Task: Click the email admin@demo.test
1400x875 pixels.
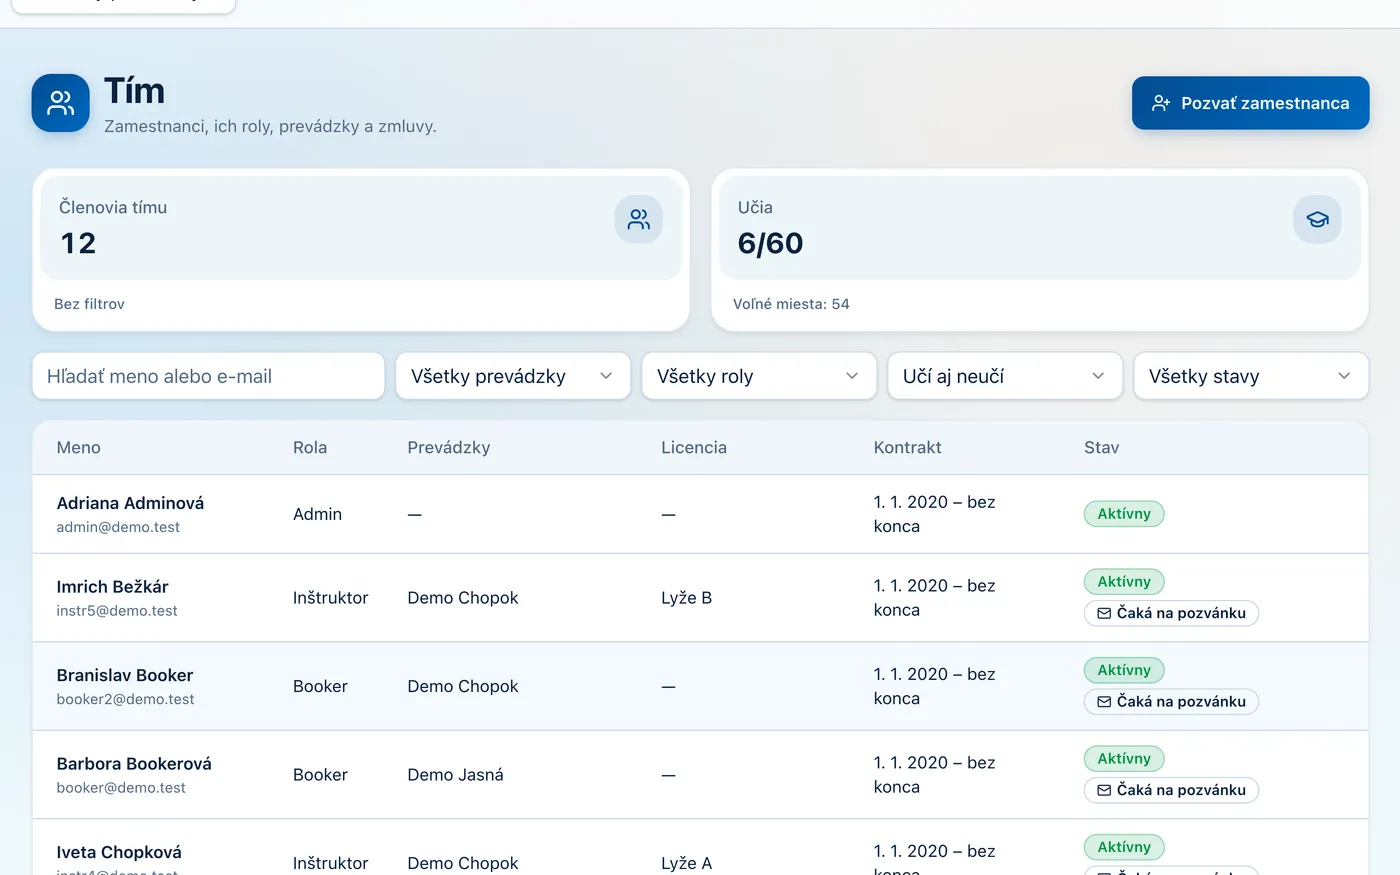Action: pyautogui.click(x=118, y=527)
